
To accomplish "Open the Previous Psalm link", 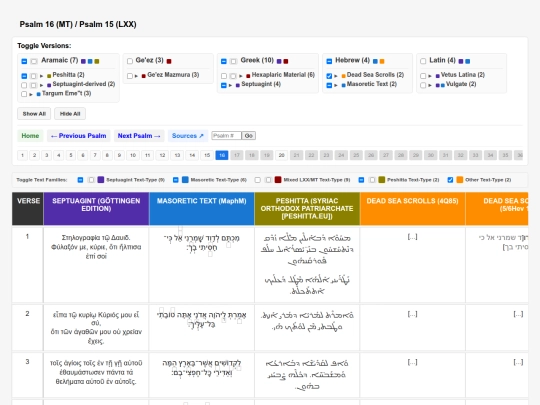I will click(79, 136).
